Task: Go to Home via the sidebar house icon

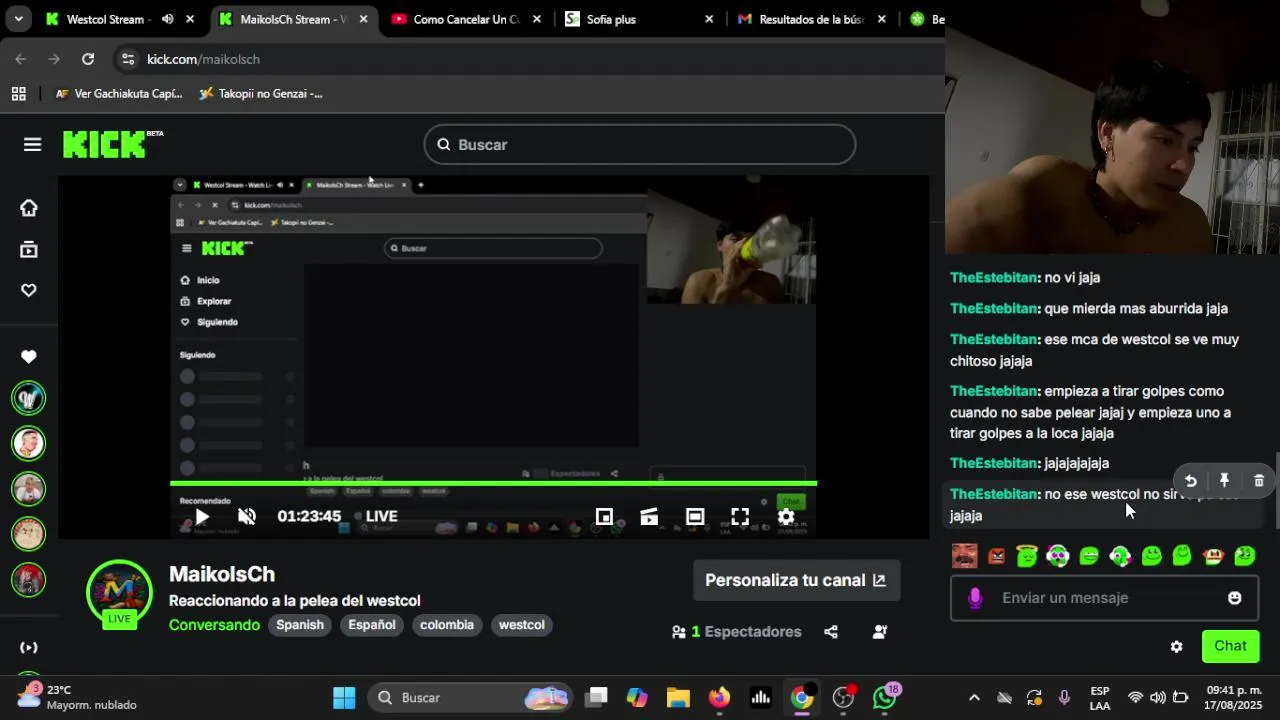Action: pos(29,208)
